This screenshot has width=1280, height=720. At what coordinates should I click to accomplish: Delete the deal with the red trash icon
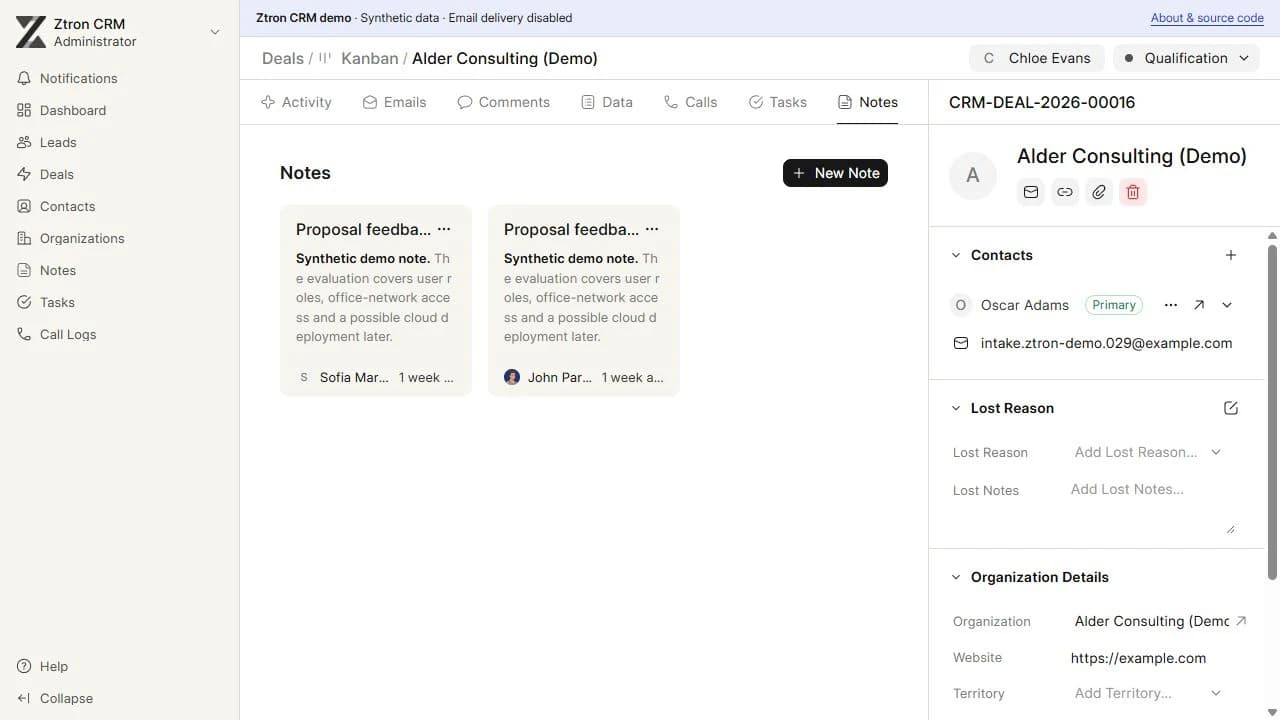1133,192
